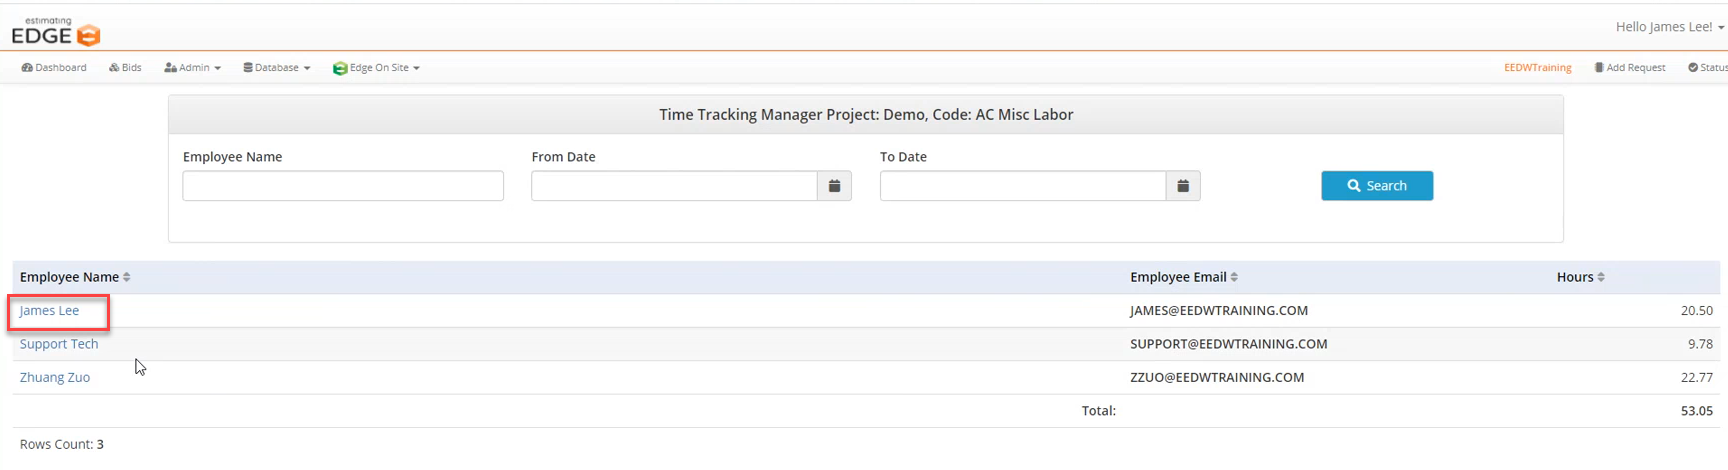Click the Add Request button
1728x470 pixels.
click(x=1629, y=68)
